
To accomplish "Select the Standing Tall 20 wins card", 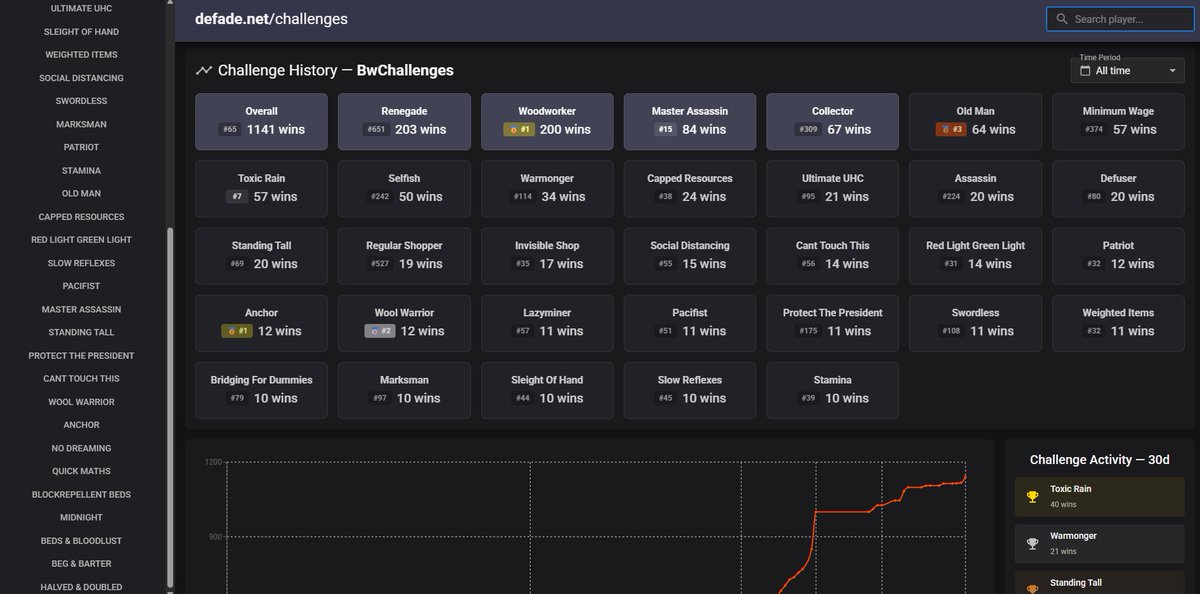I will point(261,255).
